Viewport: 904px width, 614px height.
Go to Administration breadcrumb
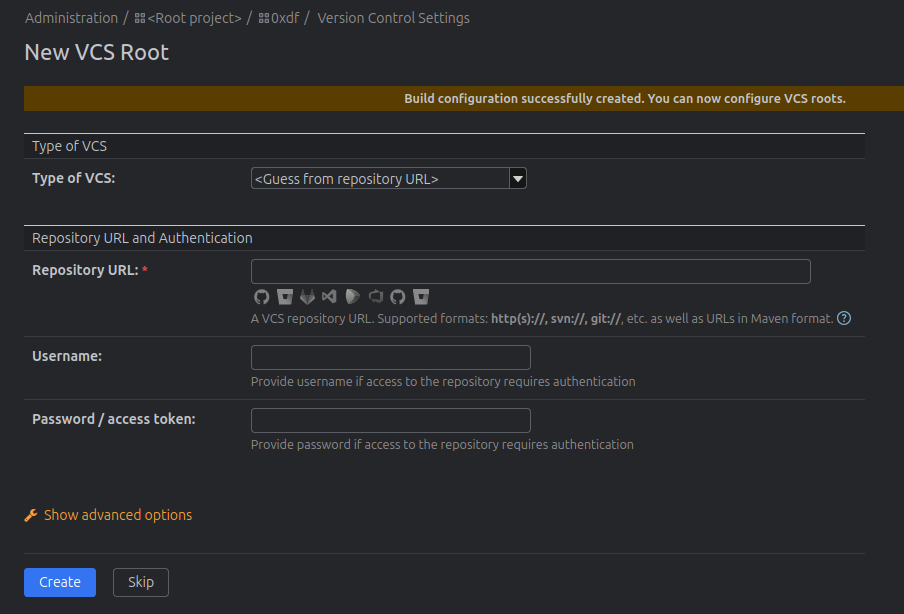(71, 18)
